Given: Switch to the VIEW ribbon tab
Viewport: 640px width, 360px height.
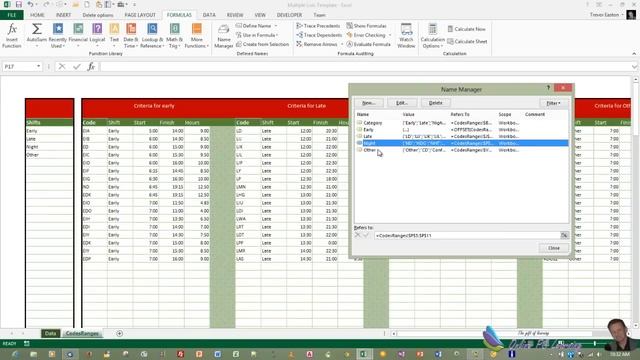Looking at the screenshot, I should [260, 15].
